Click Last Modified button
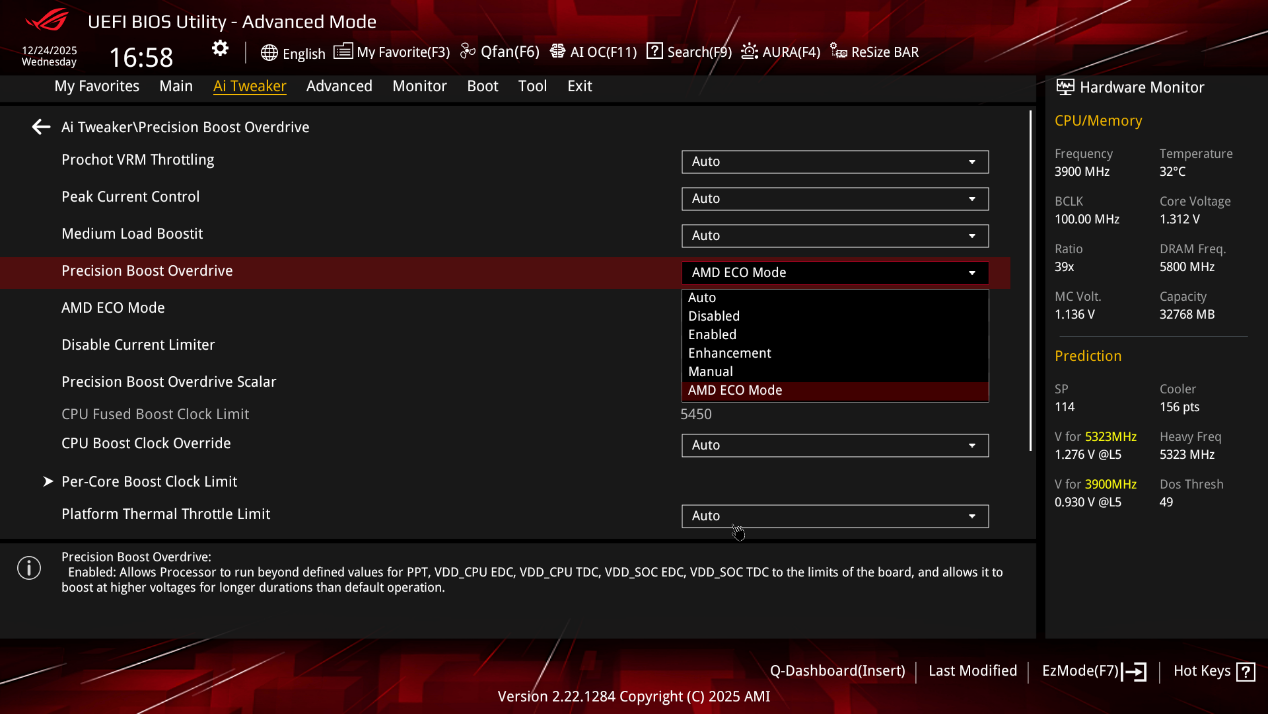Viewport: 1268px width, 714px height. [x=973, y=671]
